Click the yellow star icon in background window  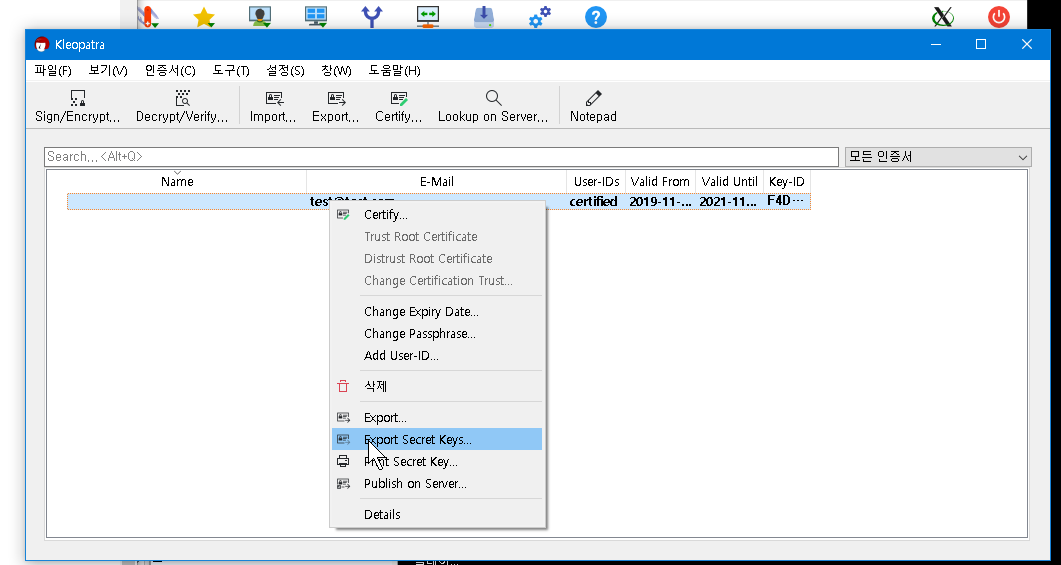coord(204,17)
